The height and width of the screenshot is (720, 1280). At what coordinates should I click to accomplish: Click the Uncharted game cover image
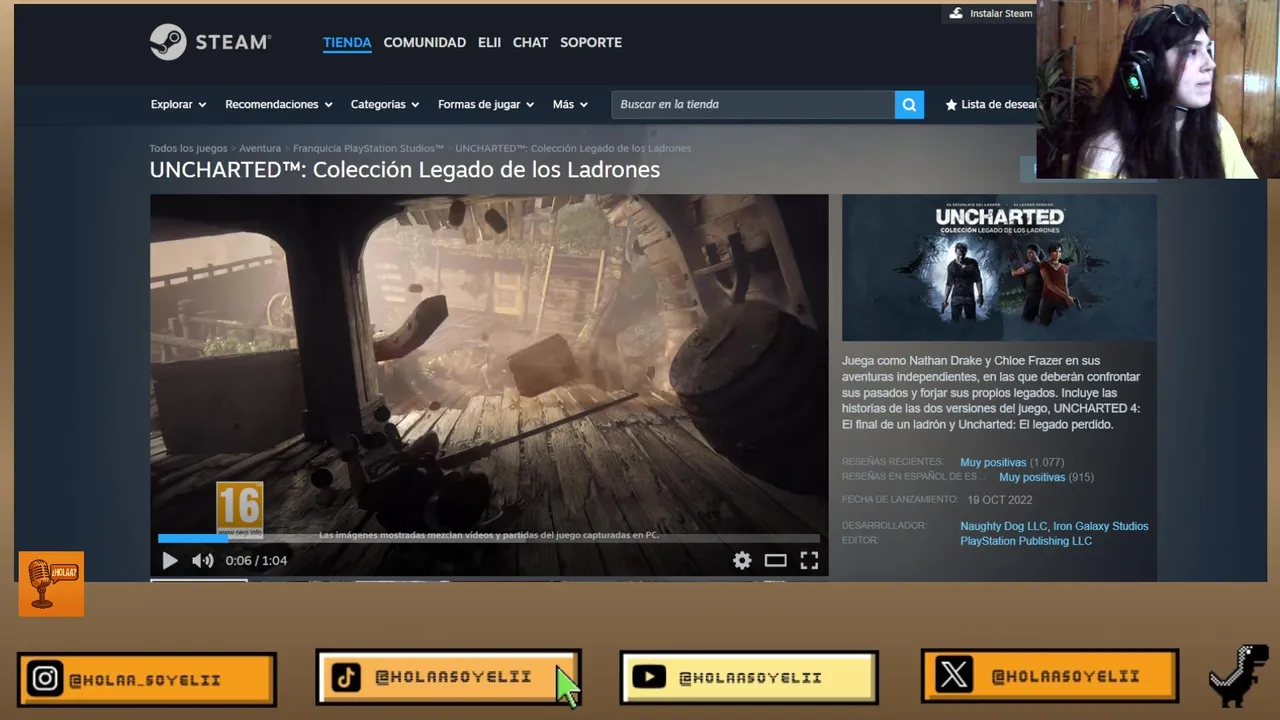(x=999, y=268)
